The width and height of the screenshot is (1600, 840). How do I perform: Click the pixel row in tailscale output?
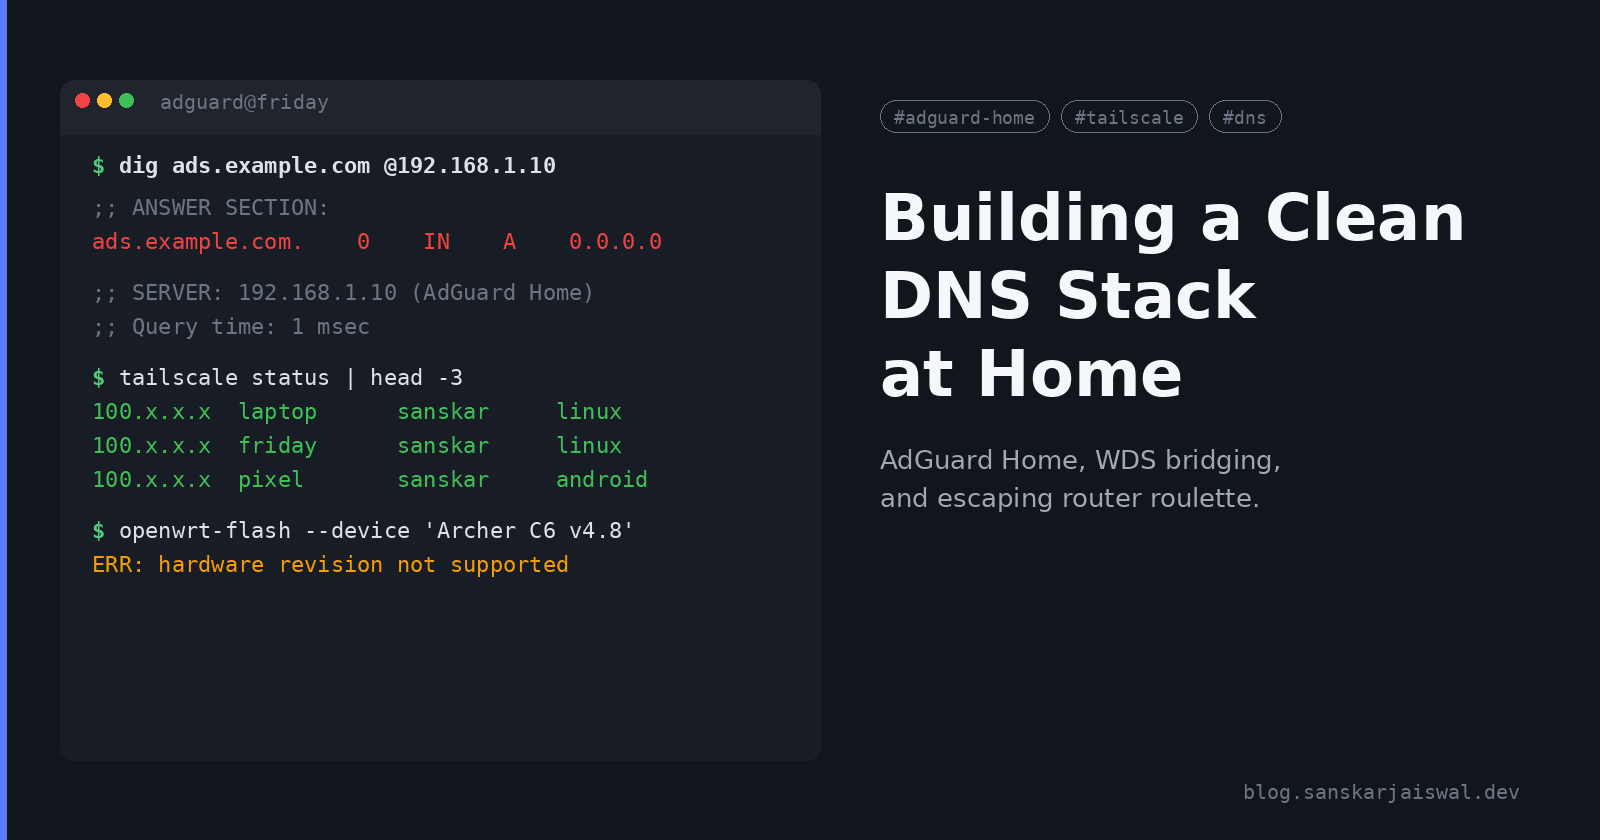[x=370, y=480]
